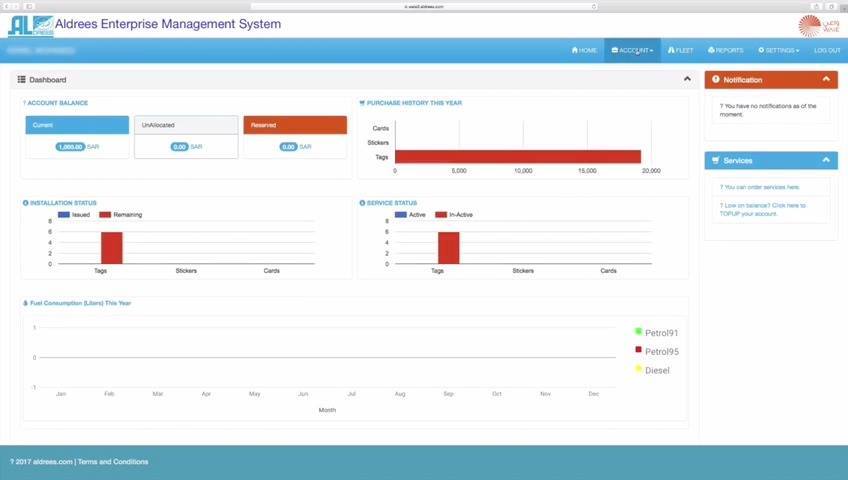Go to the Reports menu item
The image size is (848, 480).
[726, 50]
